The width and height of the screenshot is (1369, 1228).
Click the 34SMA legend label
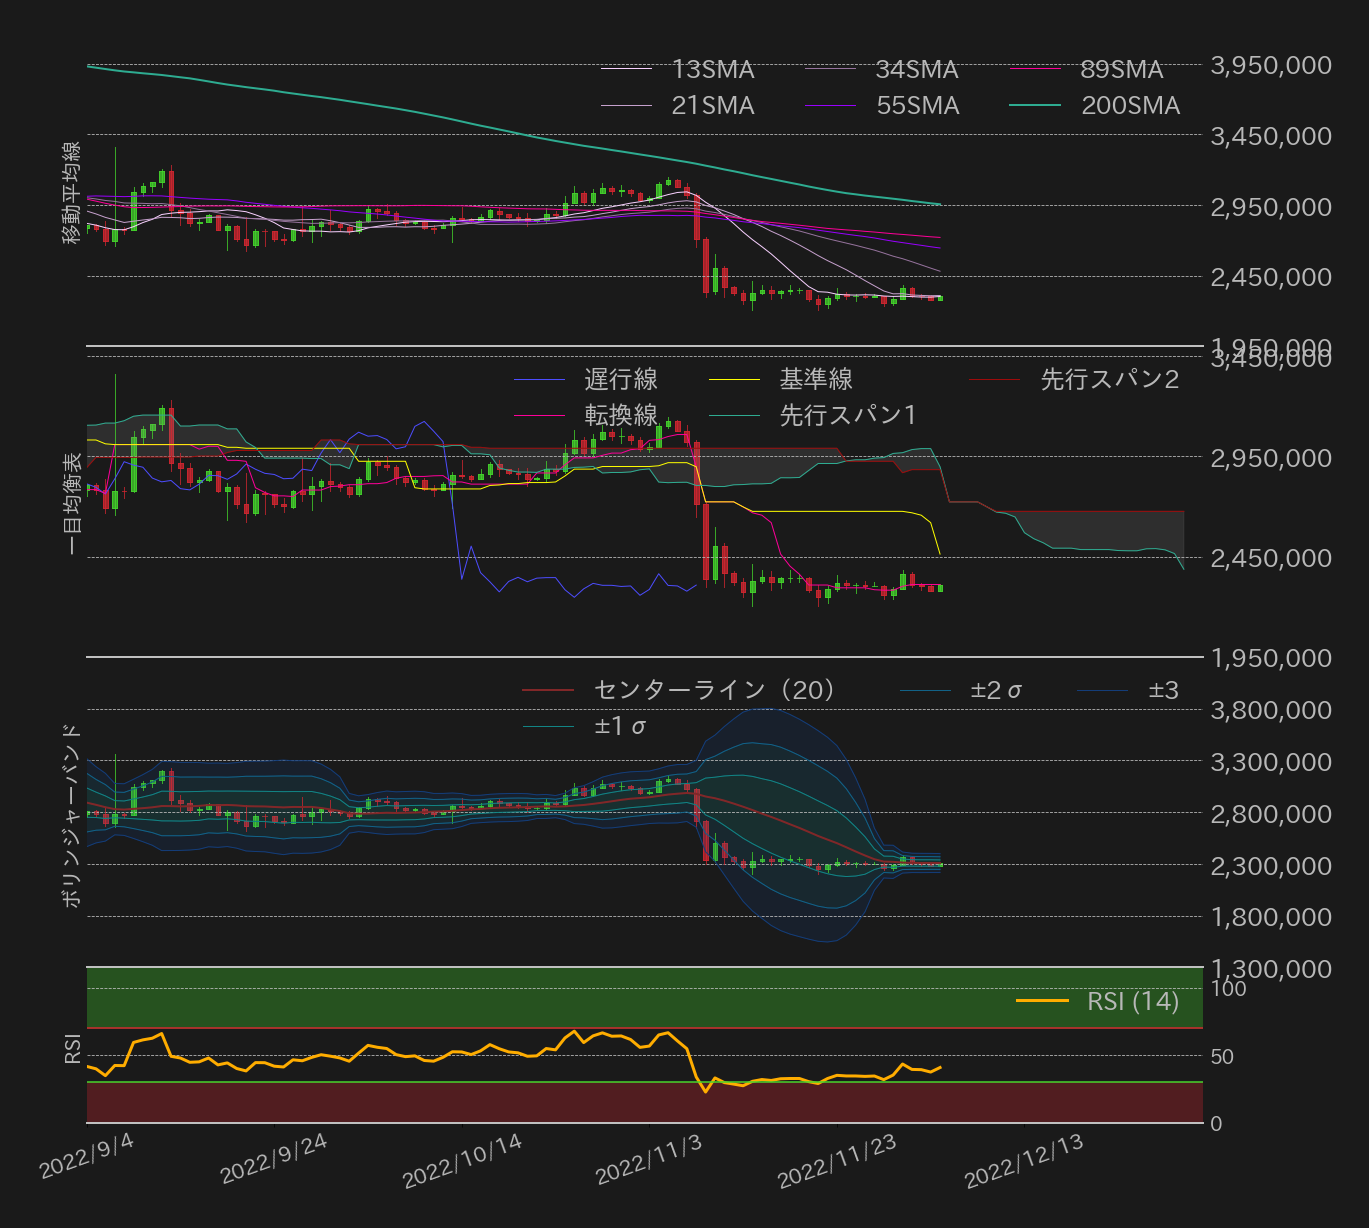point(917,70)
